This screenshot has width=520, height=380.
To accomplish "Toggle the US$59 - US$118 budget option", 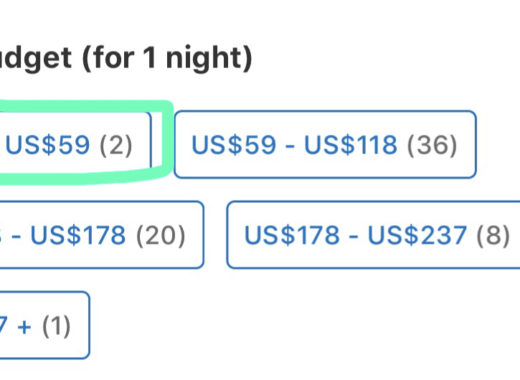I will pos(325,144).
